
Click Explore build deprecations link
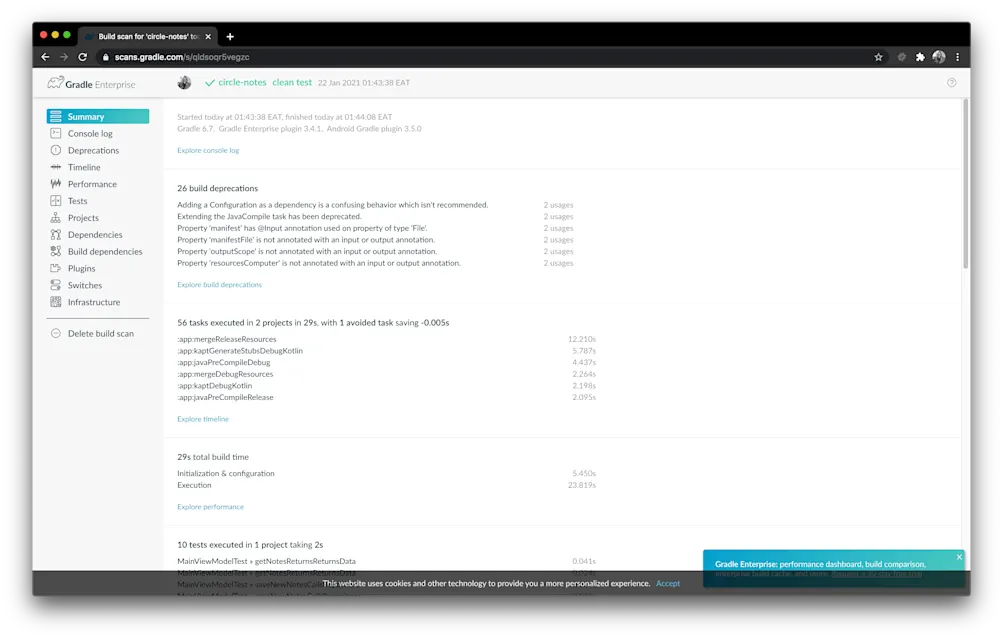219,285
